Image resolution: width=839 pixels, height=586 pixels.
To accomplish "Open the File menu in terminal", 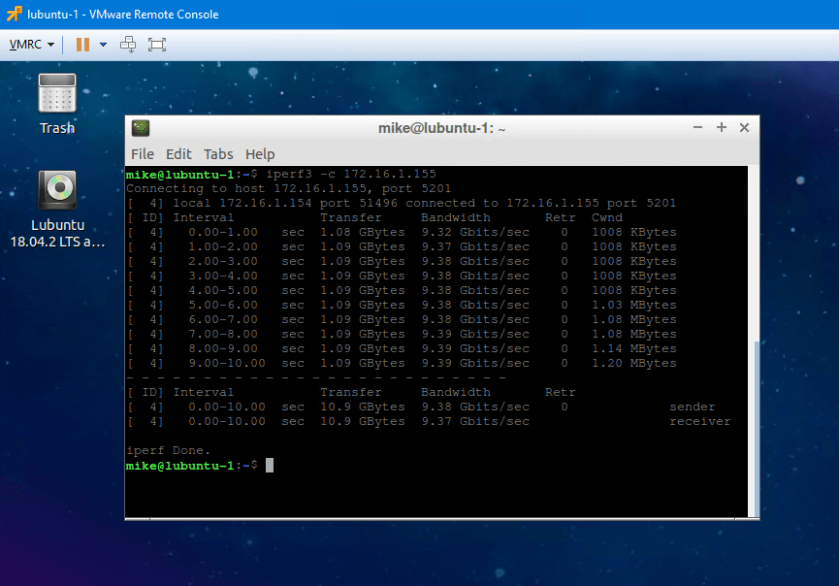I will tap(142, 154).
